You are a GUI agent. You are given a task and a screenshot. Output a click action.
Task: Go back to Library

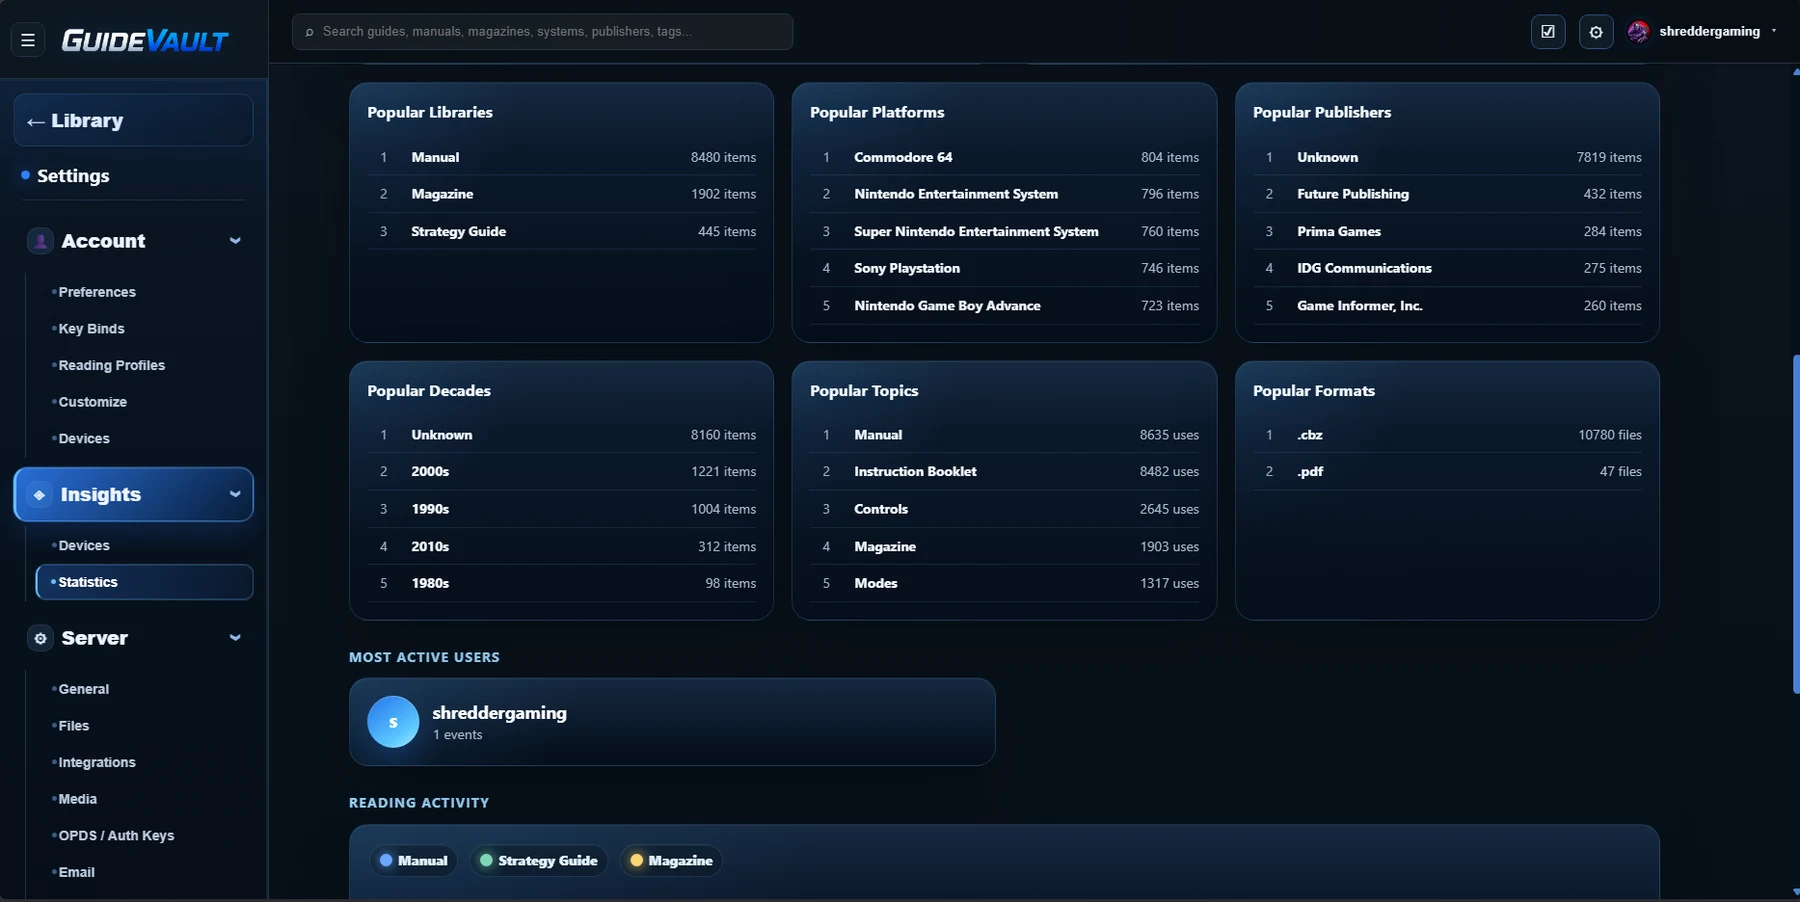pyautogui.click(x=133, y=121)
